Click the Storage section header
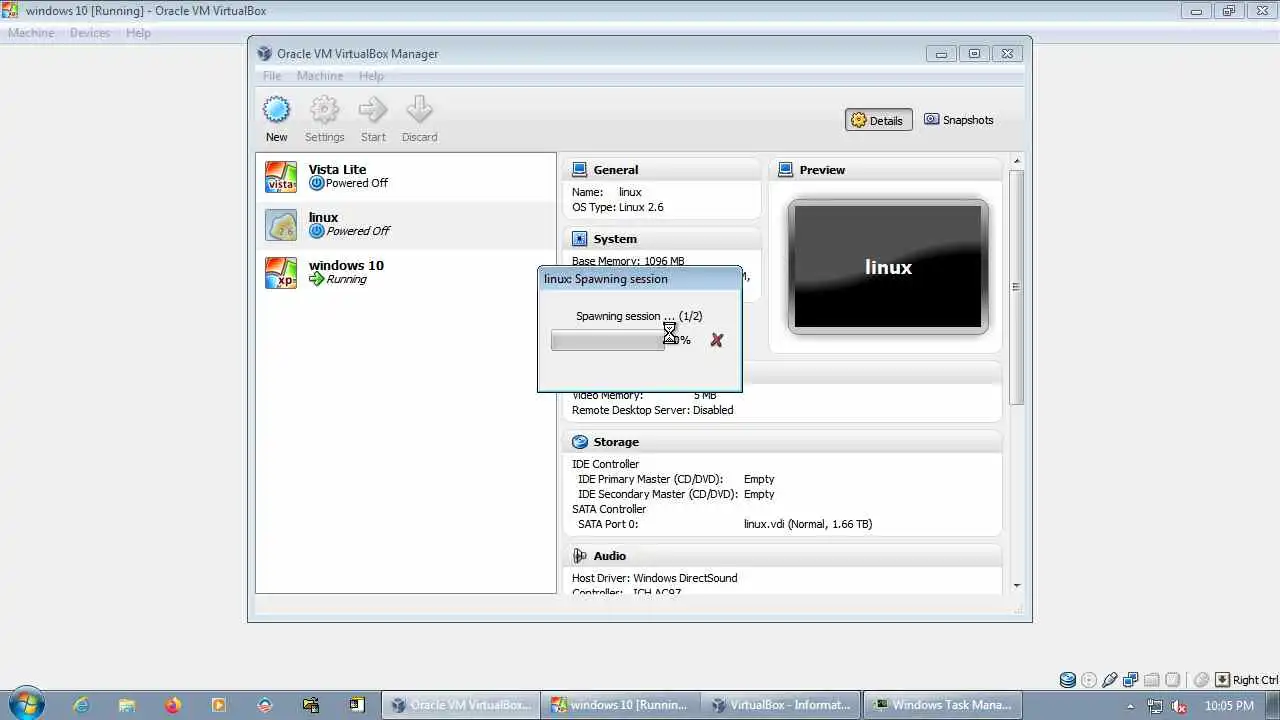This screenshot has width=1280, height=720. [782, 442]
